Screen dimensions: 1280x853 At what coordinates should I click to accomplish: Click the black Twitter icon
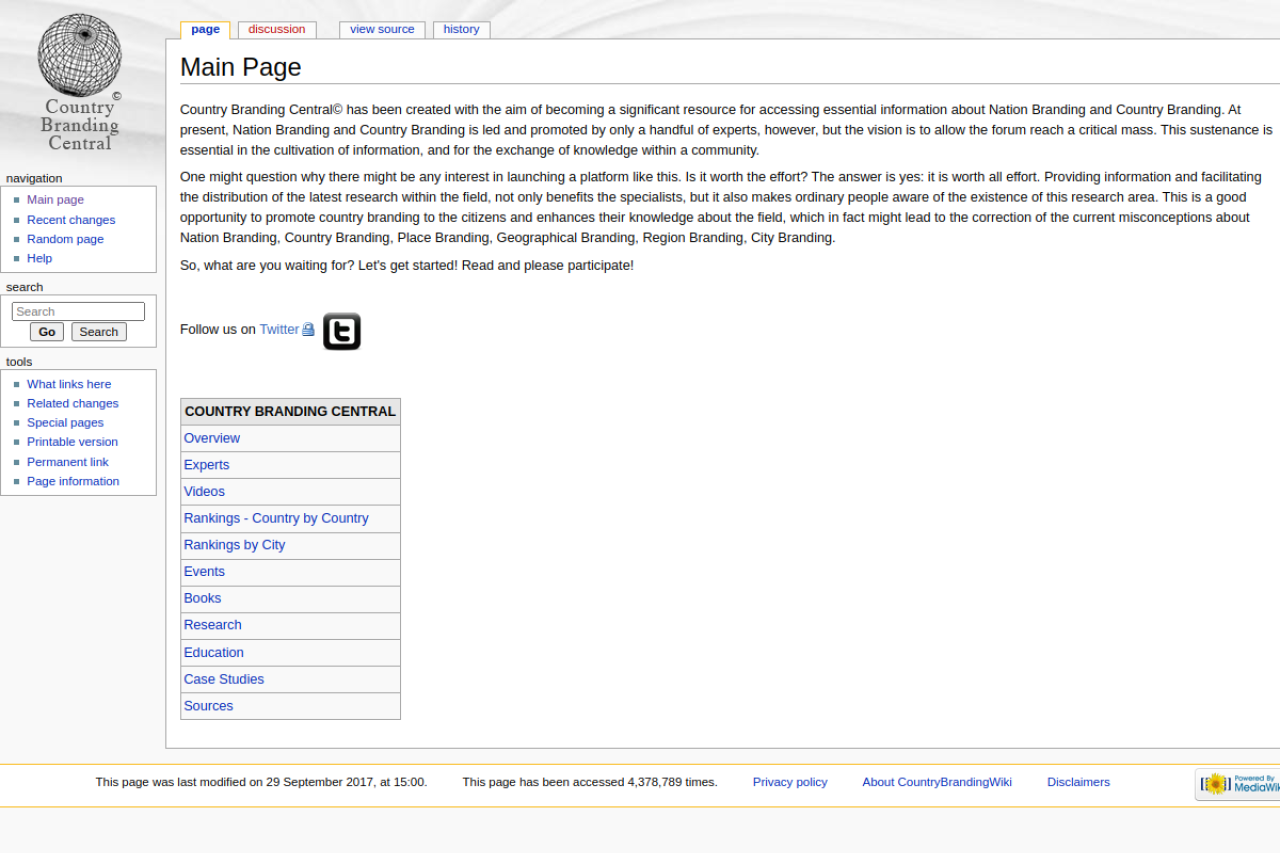(x=342, y=331)
